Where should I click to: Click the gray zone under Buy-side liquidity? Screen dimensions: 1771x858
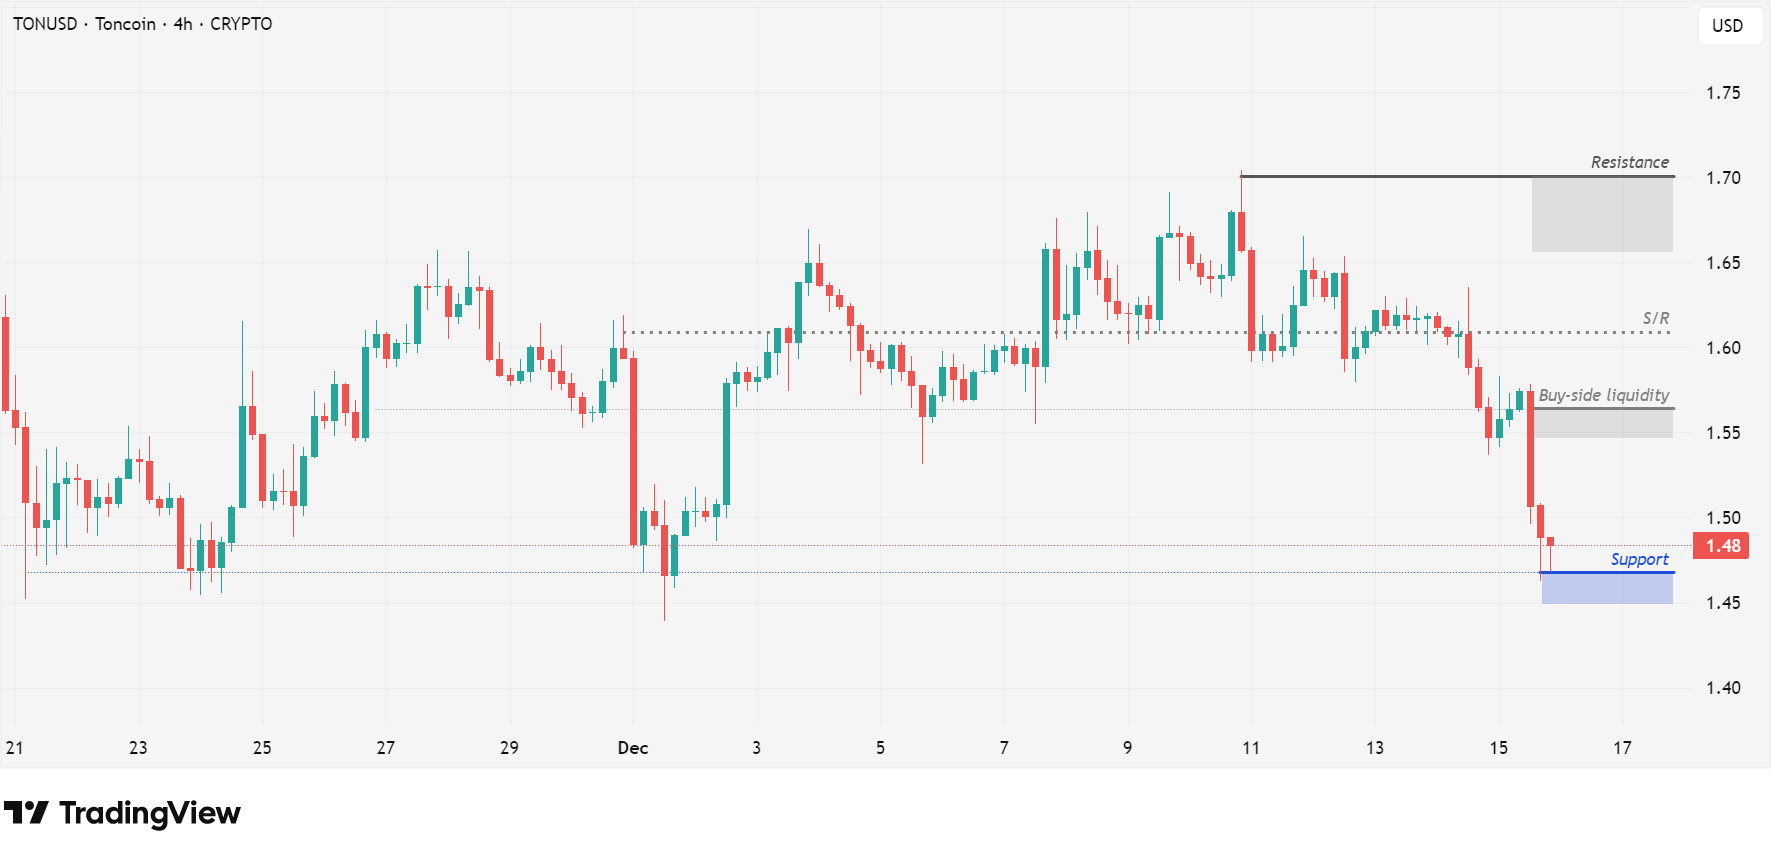(1603, 424)
